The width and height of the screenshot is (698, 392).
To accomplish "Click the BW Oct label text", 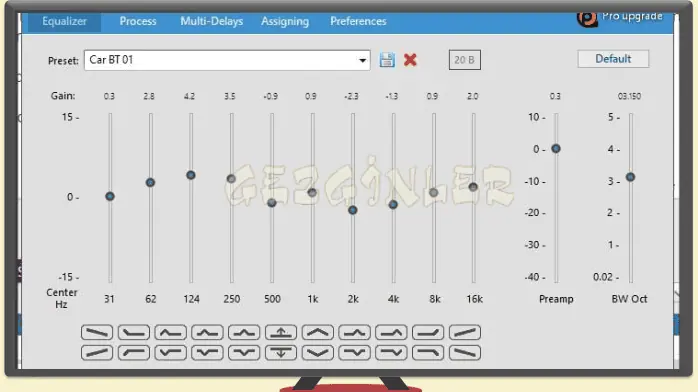I will pyautogui.click(x=629, y=299).
